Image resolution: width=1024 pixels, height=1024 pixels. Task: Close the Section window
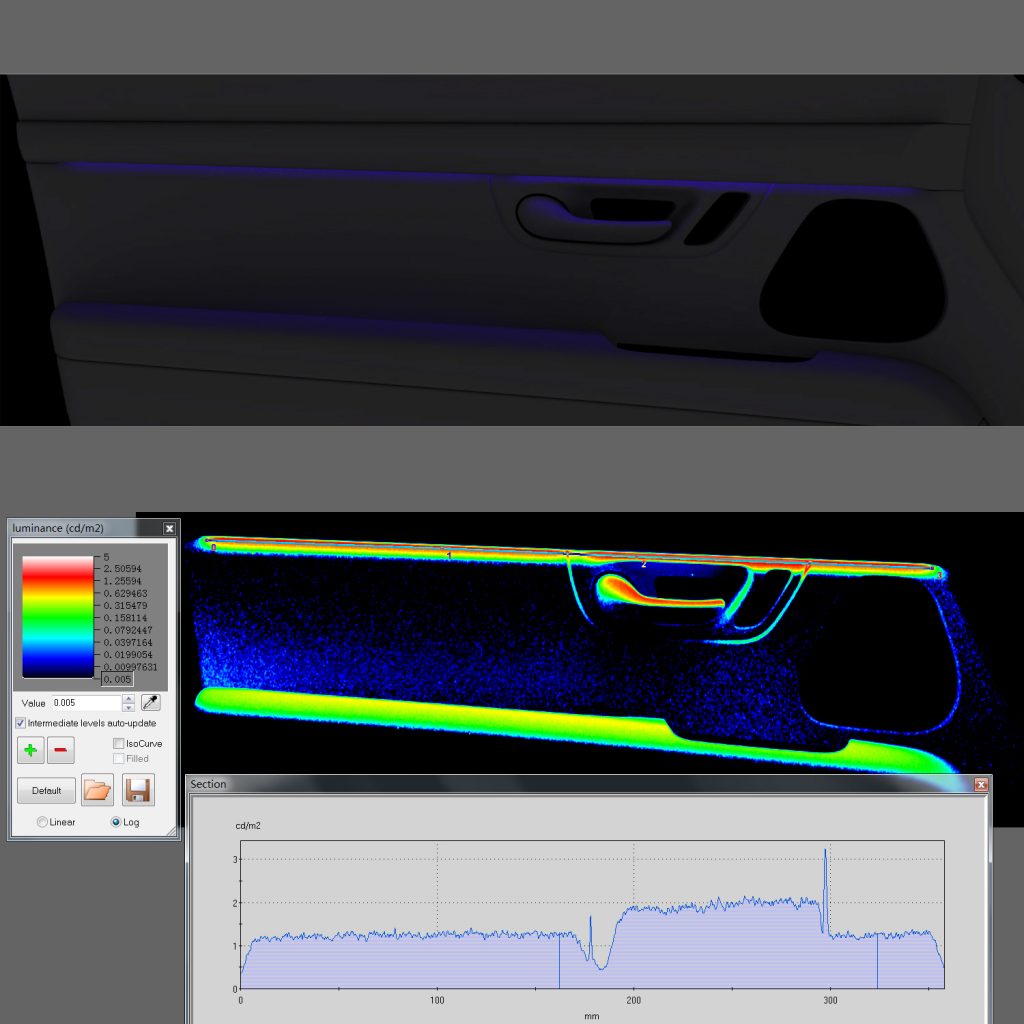[980, 785]
